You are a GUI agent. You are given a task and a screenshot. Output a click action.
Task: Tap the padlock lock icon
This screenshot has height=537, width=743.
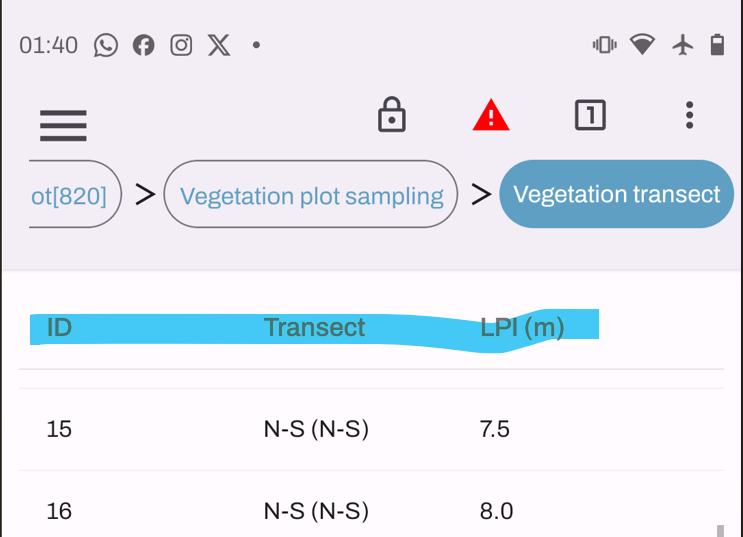click(x=391, y=116)
